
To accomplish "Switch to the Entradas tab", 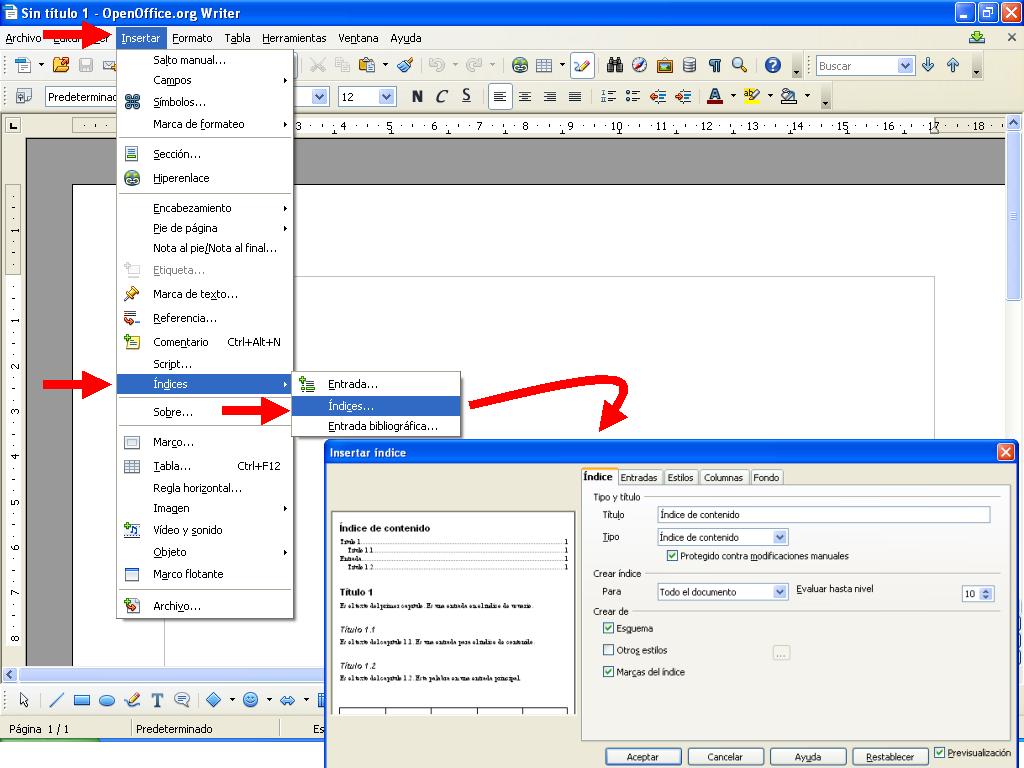I will coord(639,477).
